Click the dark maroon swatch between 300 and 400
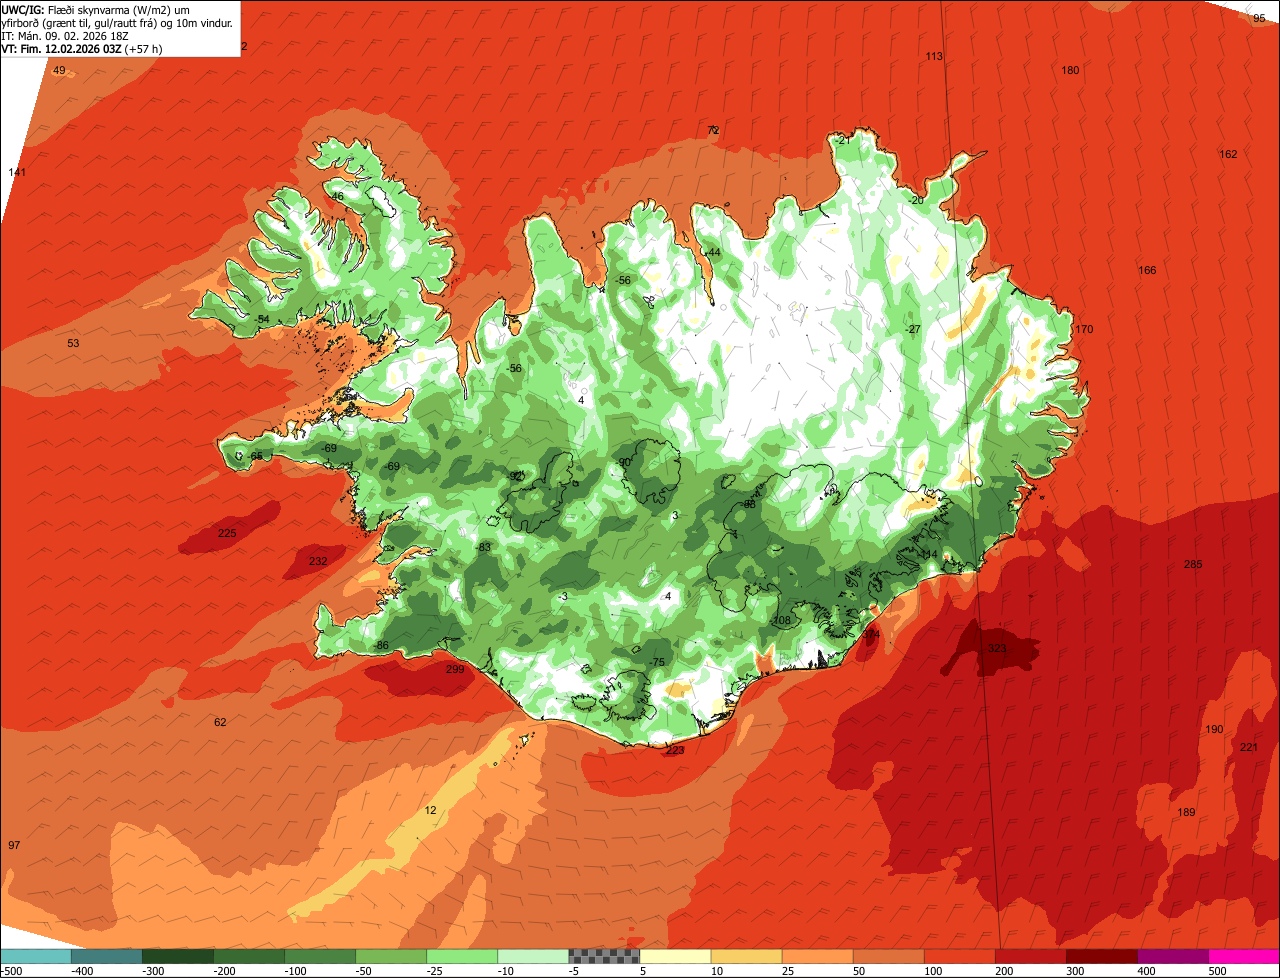 1101,956
